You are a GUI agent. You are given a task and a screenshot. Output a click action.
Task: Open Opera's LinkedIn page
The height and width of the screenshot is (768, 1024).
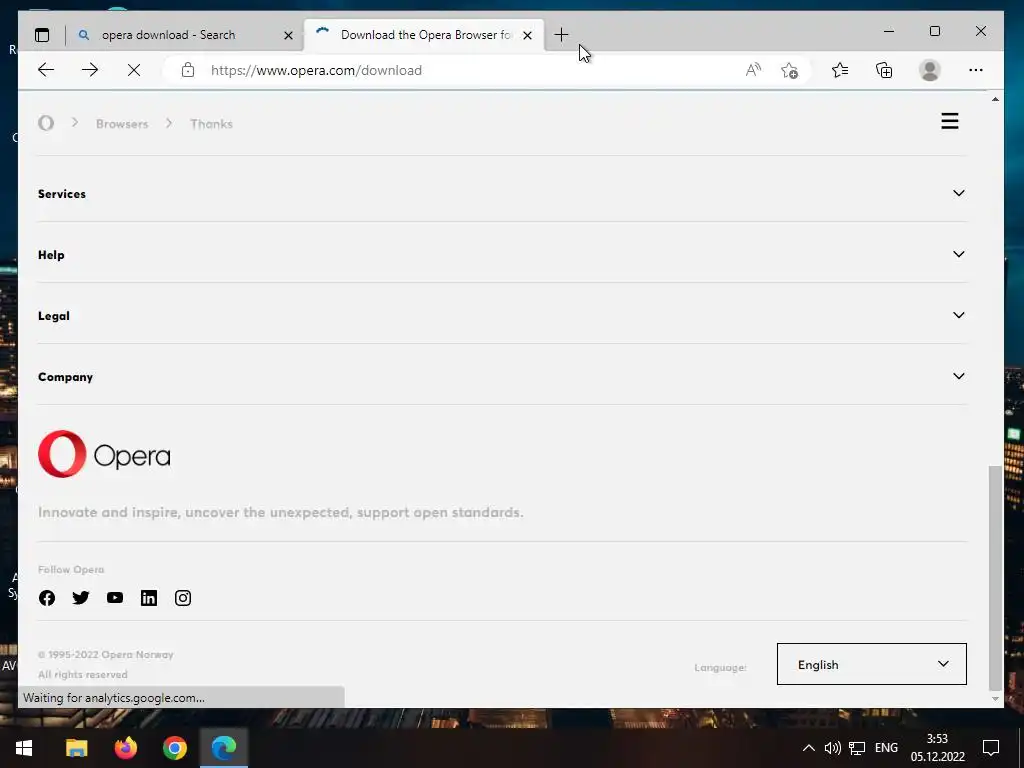[149, 598]
